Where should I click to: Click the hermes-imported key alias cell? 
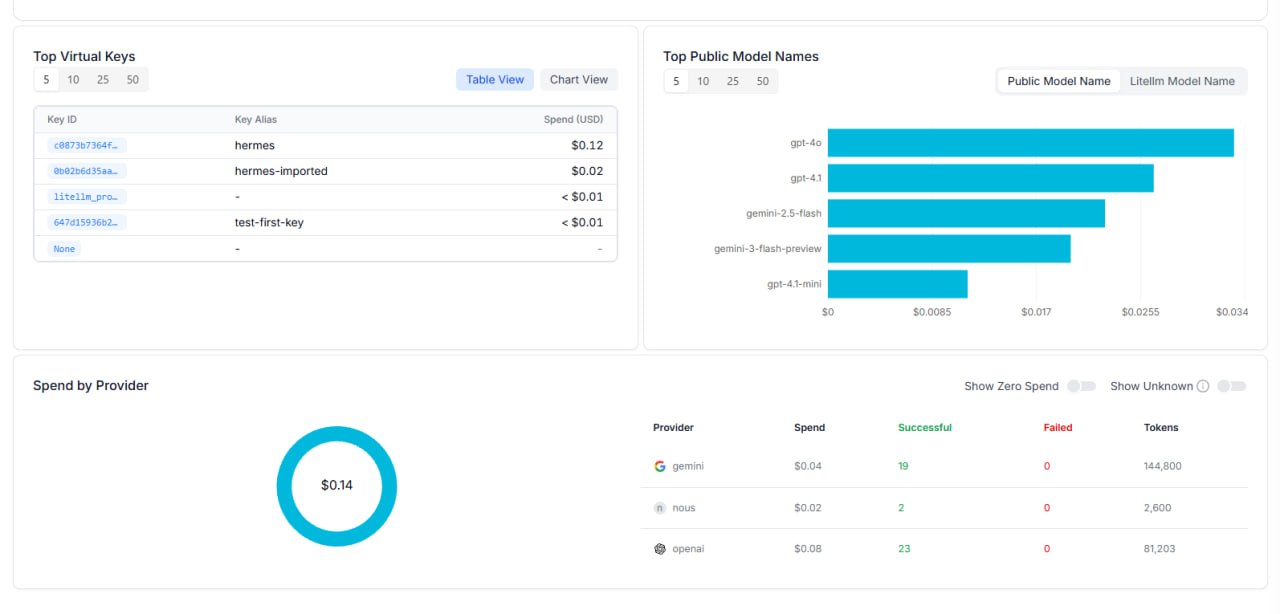(x=281, y=171)
